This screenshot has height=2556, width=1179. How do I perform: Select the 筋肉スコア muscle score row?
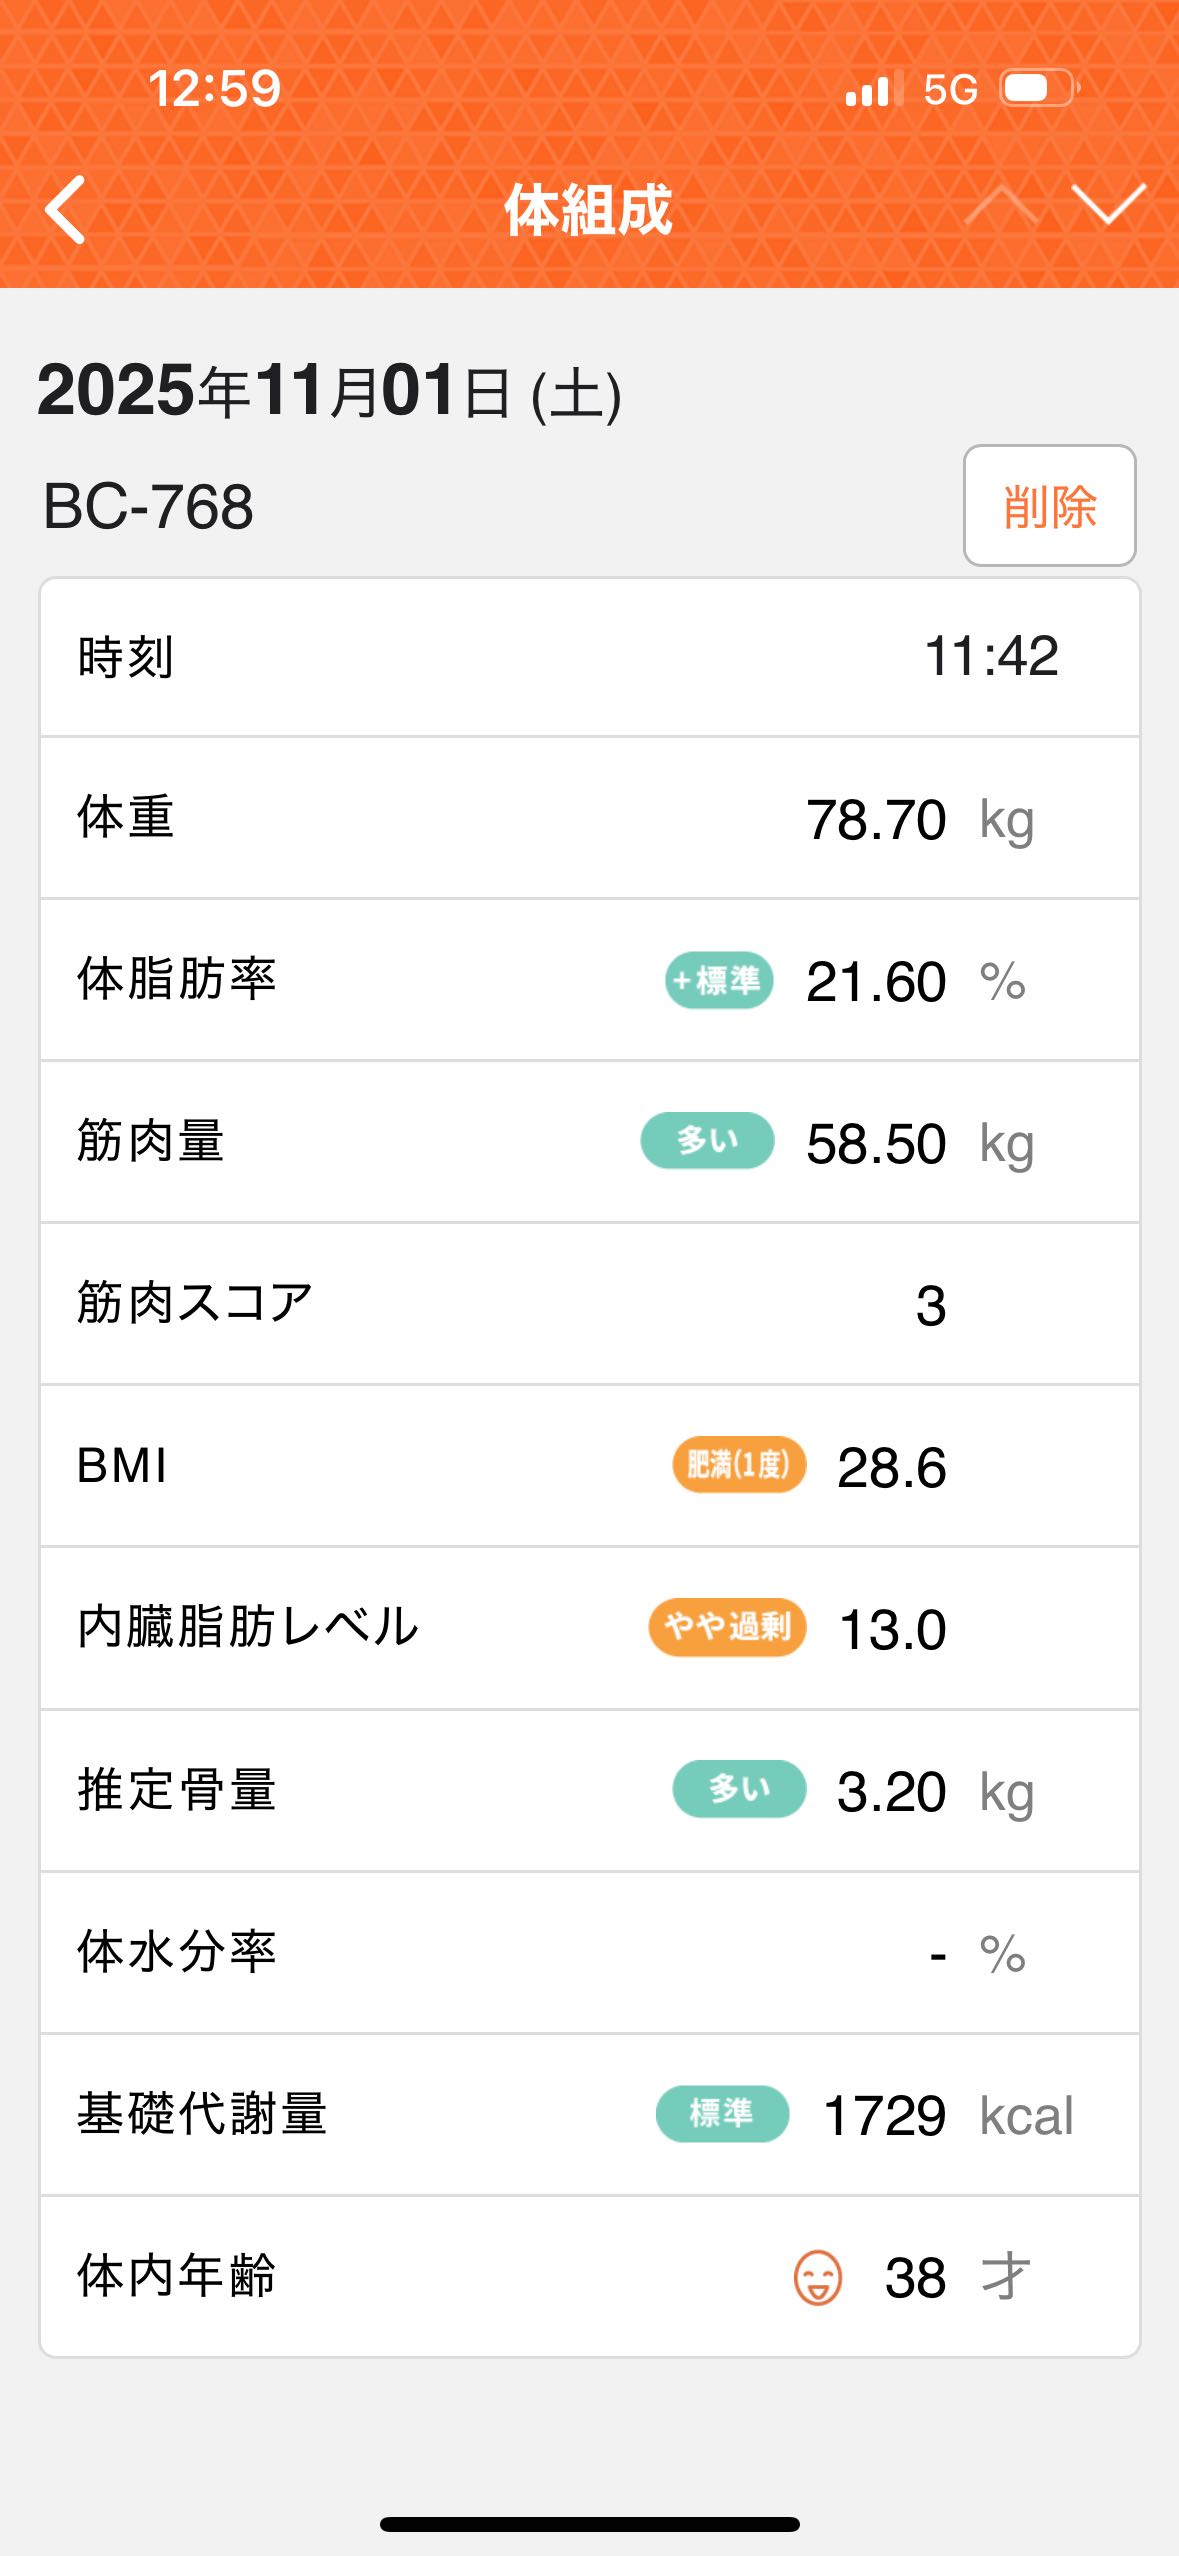(589, 1304)
